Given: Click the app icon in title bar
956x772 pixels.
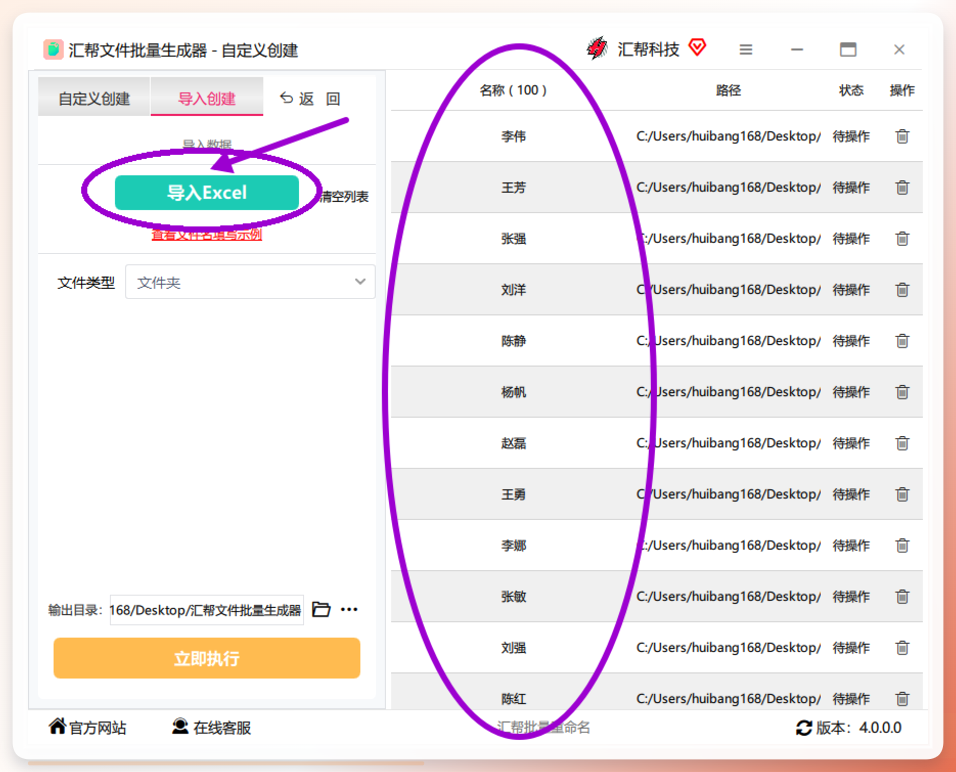Looking at the screenshot, I should pyautogui.click(x=53, y=49).
